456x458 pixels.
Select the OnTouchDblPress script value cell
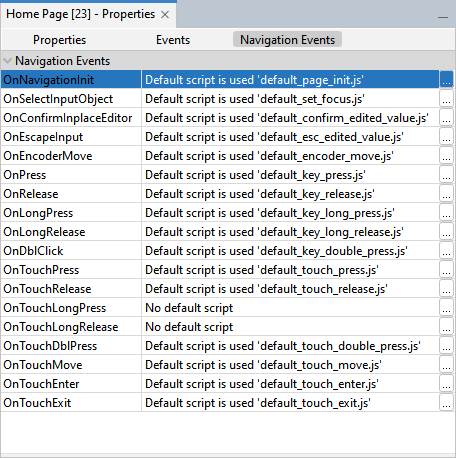click(290, 346)
